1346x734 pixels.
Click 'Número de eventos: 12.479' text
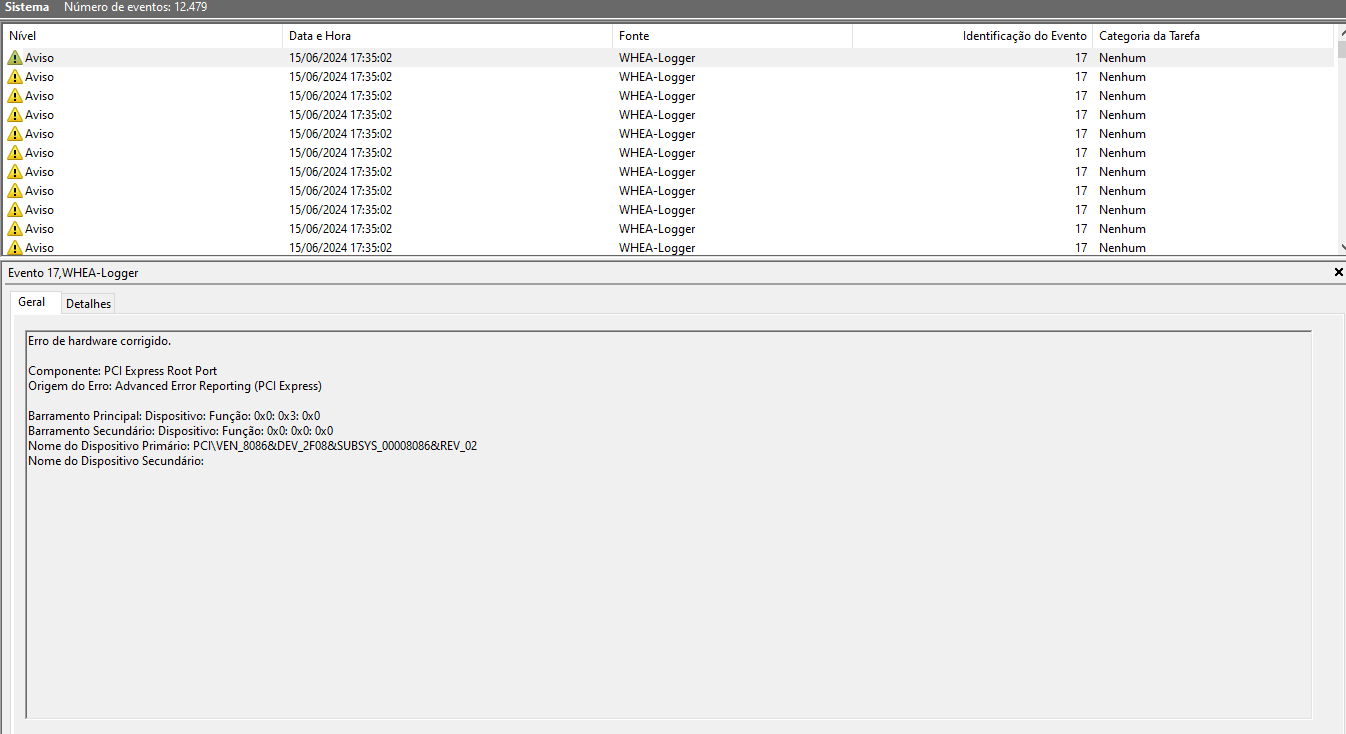click(136, 7)
